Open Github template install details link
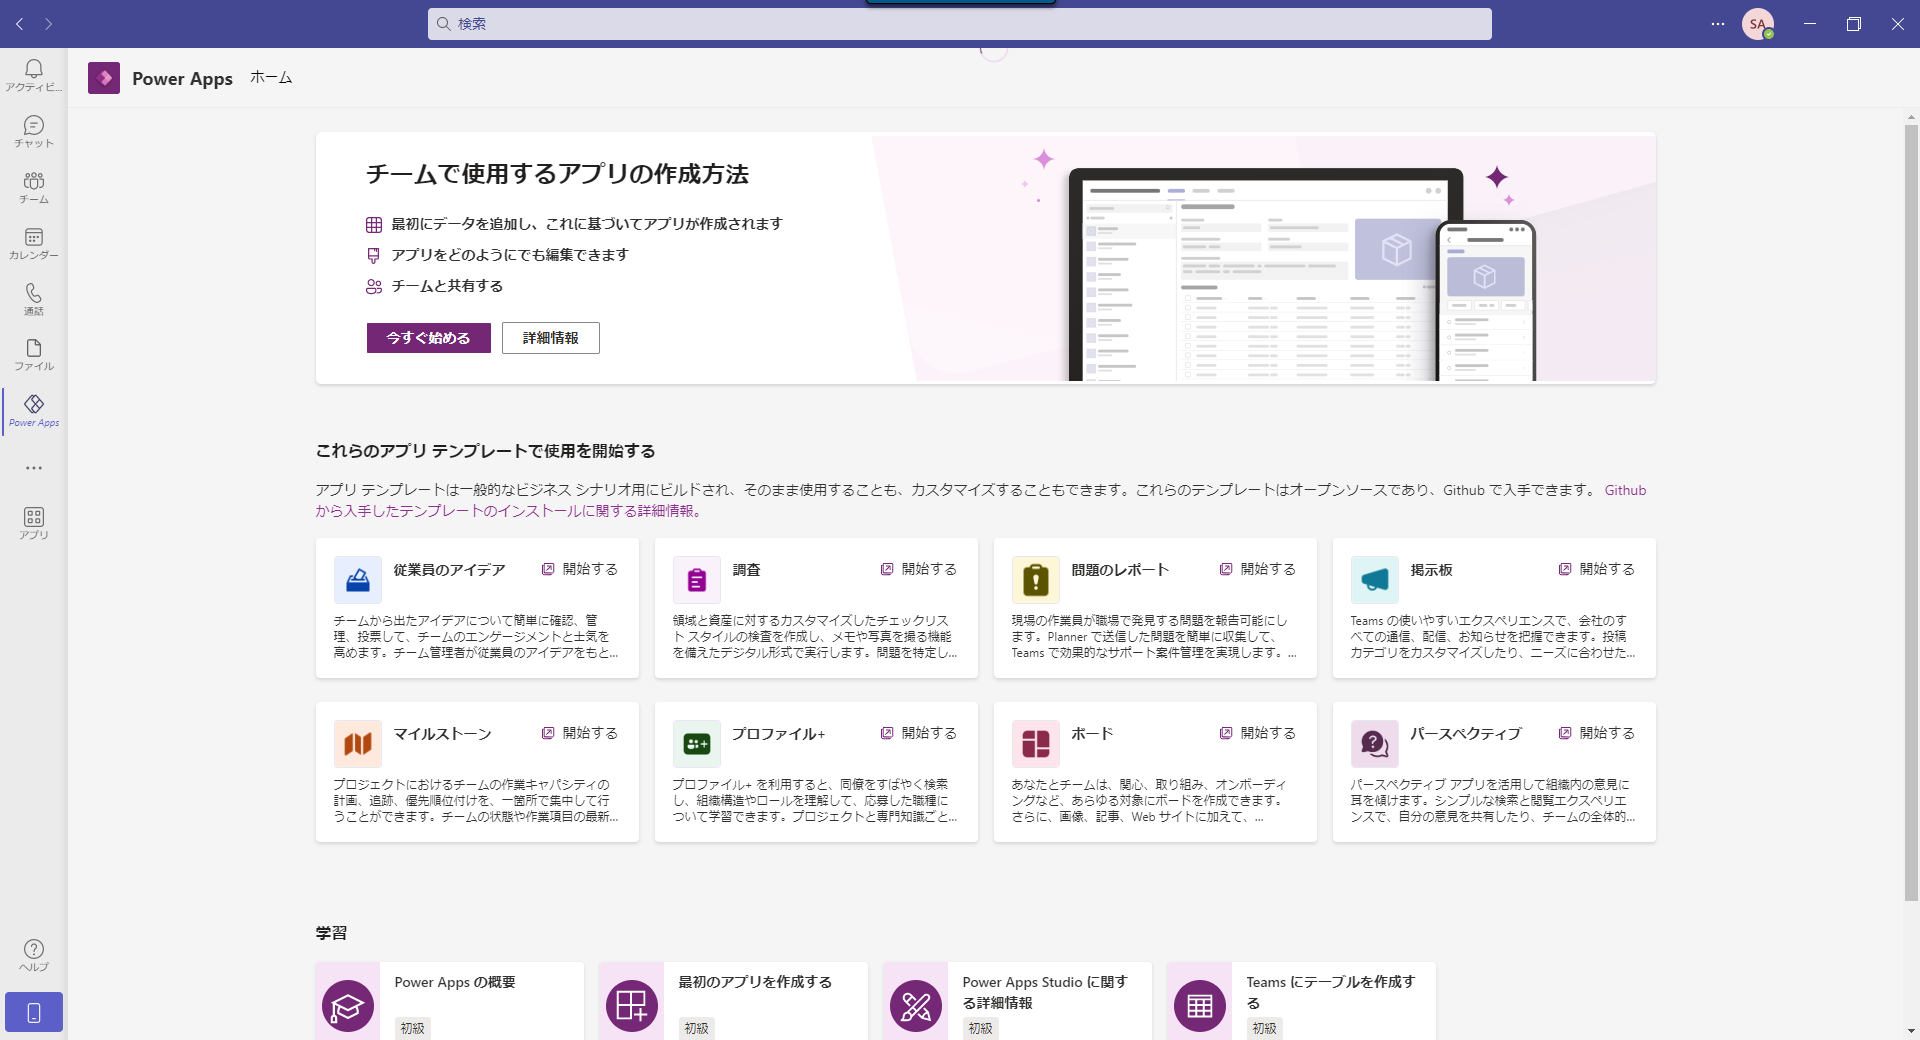The image size is (1920, 1040). point(509,511)
